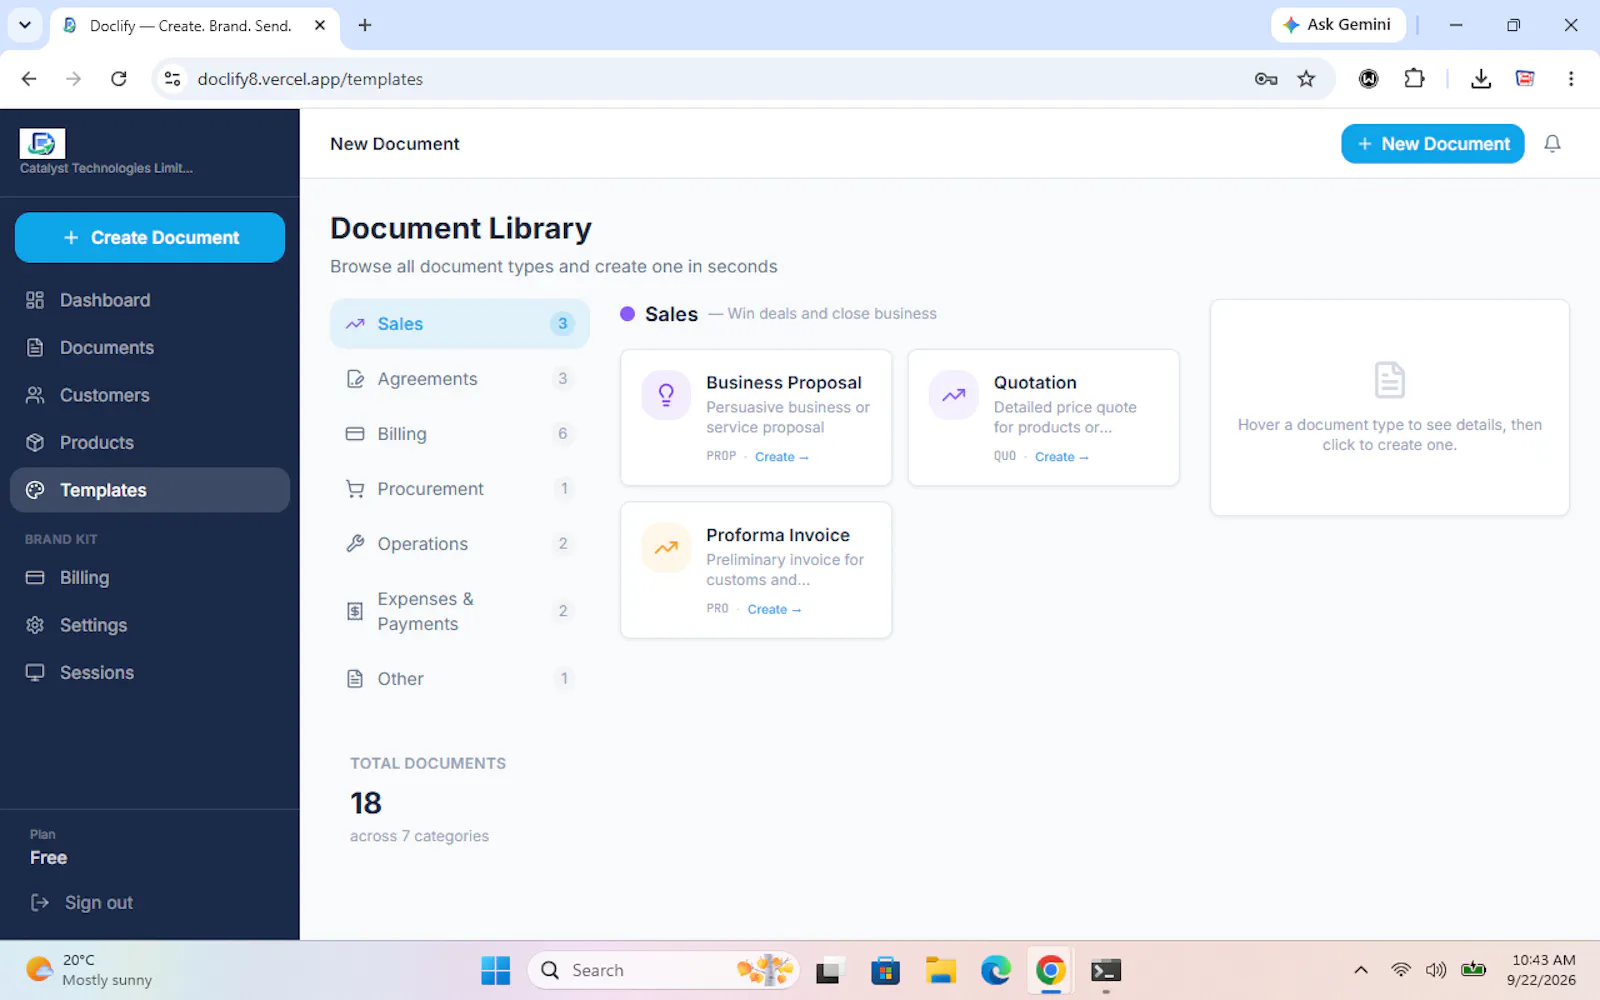Select Templates in the sidebar
Image resolution: width=1600 pixels, height=1000 pixels.
150,490
